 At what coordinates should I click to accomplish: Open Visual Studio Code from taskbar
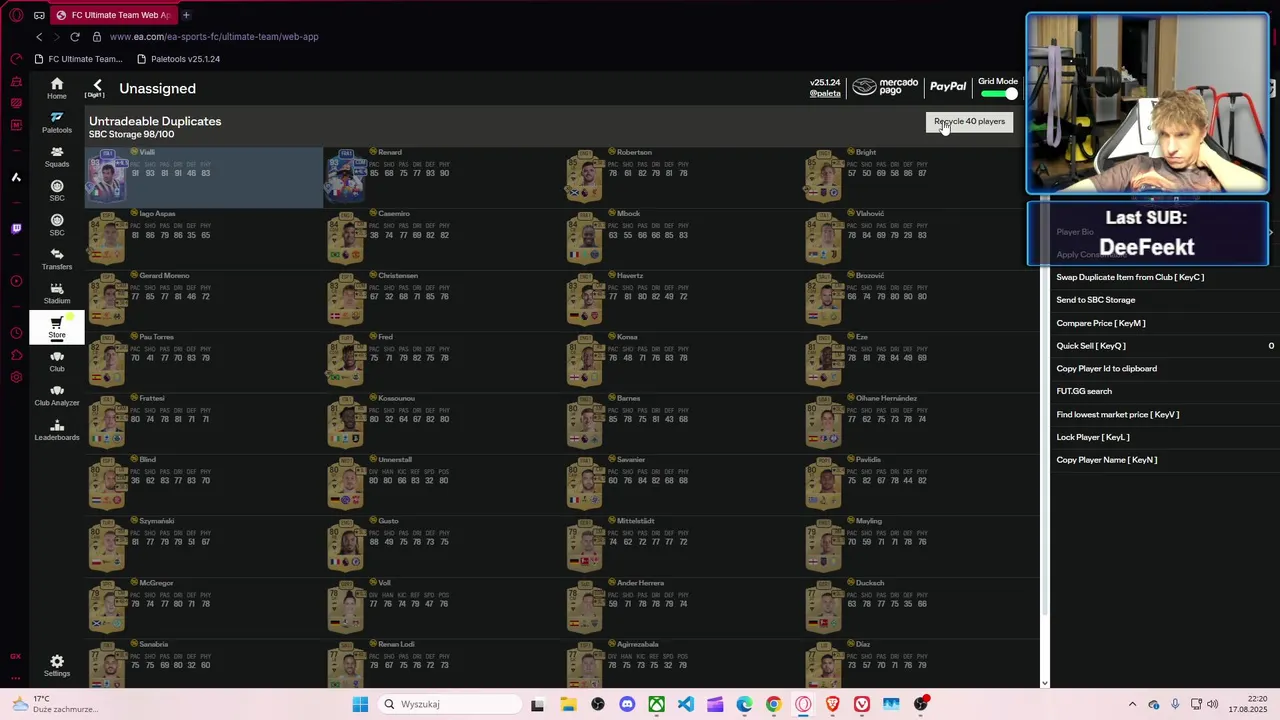(x=686, y=704)
